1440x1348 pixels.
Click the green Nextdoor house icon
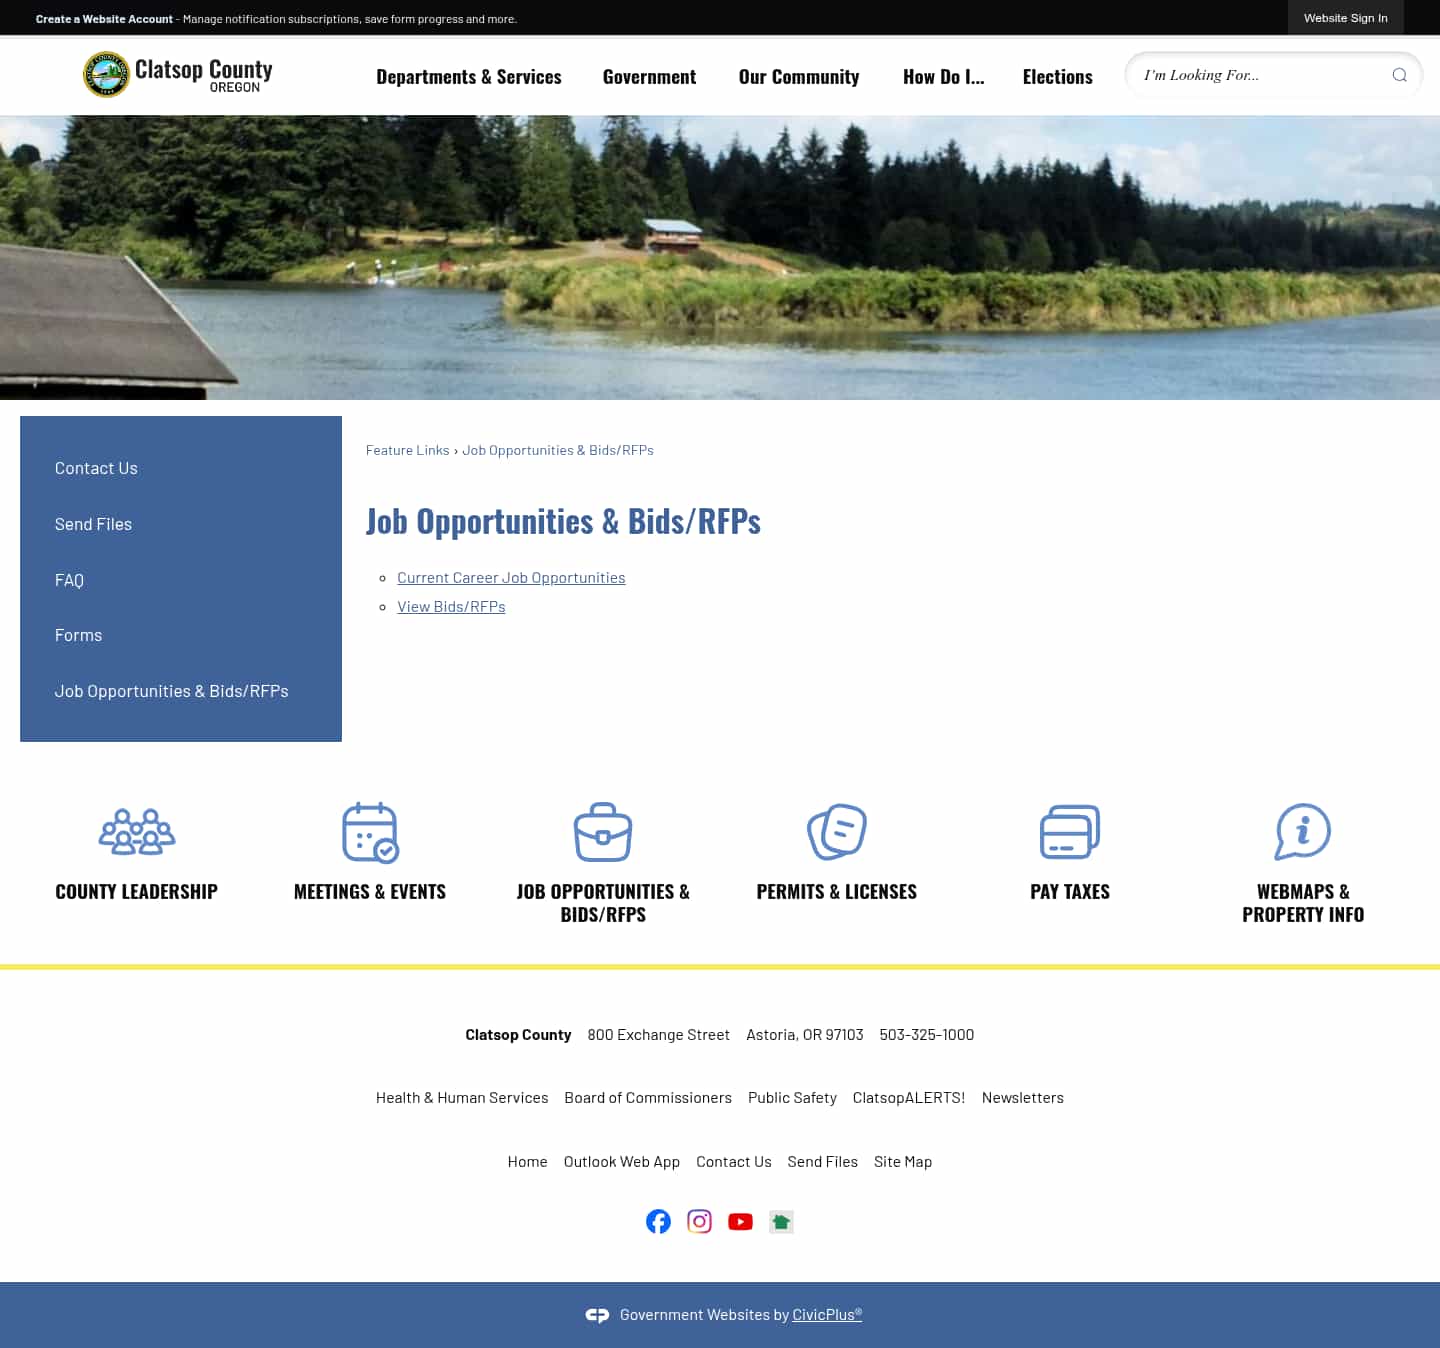(781, 1221)
